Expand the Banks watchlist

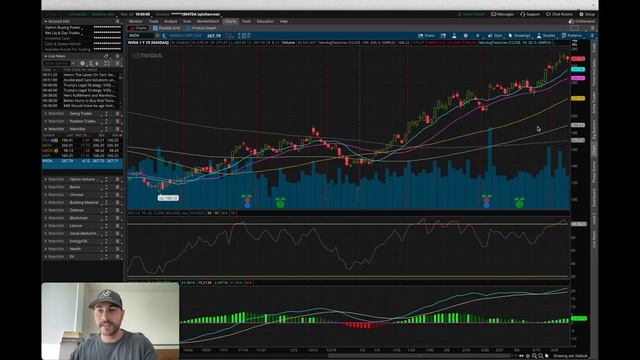46,187
